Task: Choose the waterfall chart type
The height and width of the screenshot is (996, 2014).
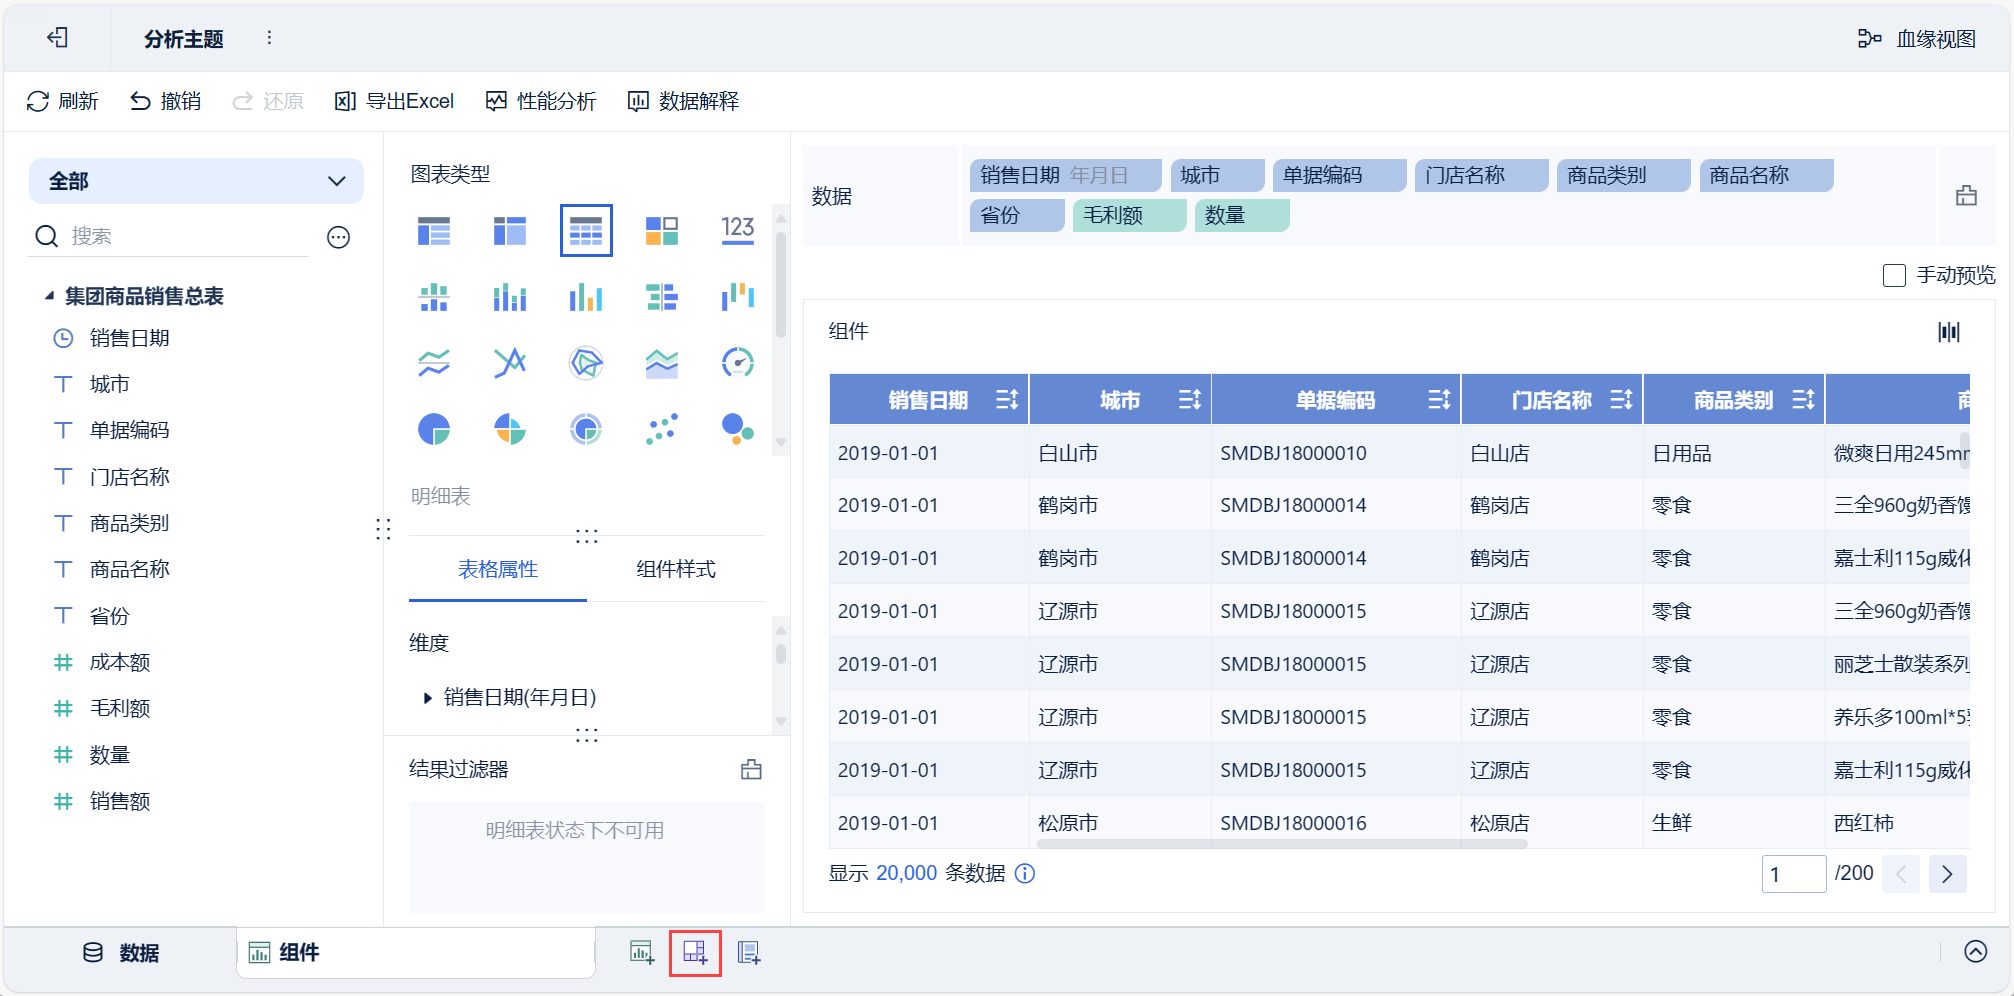Action: click(x=738, y=297)
